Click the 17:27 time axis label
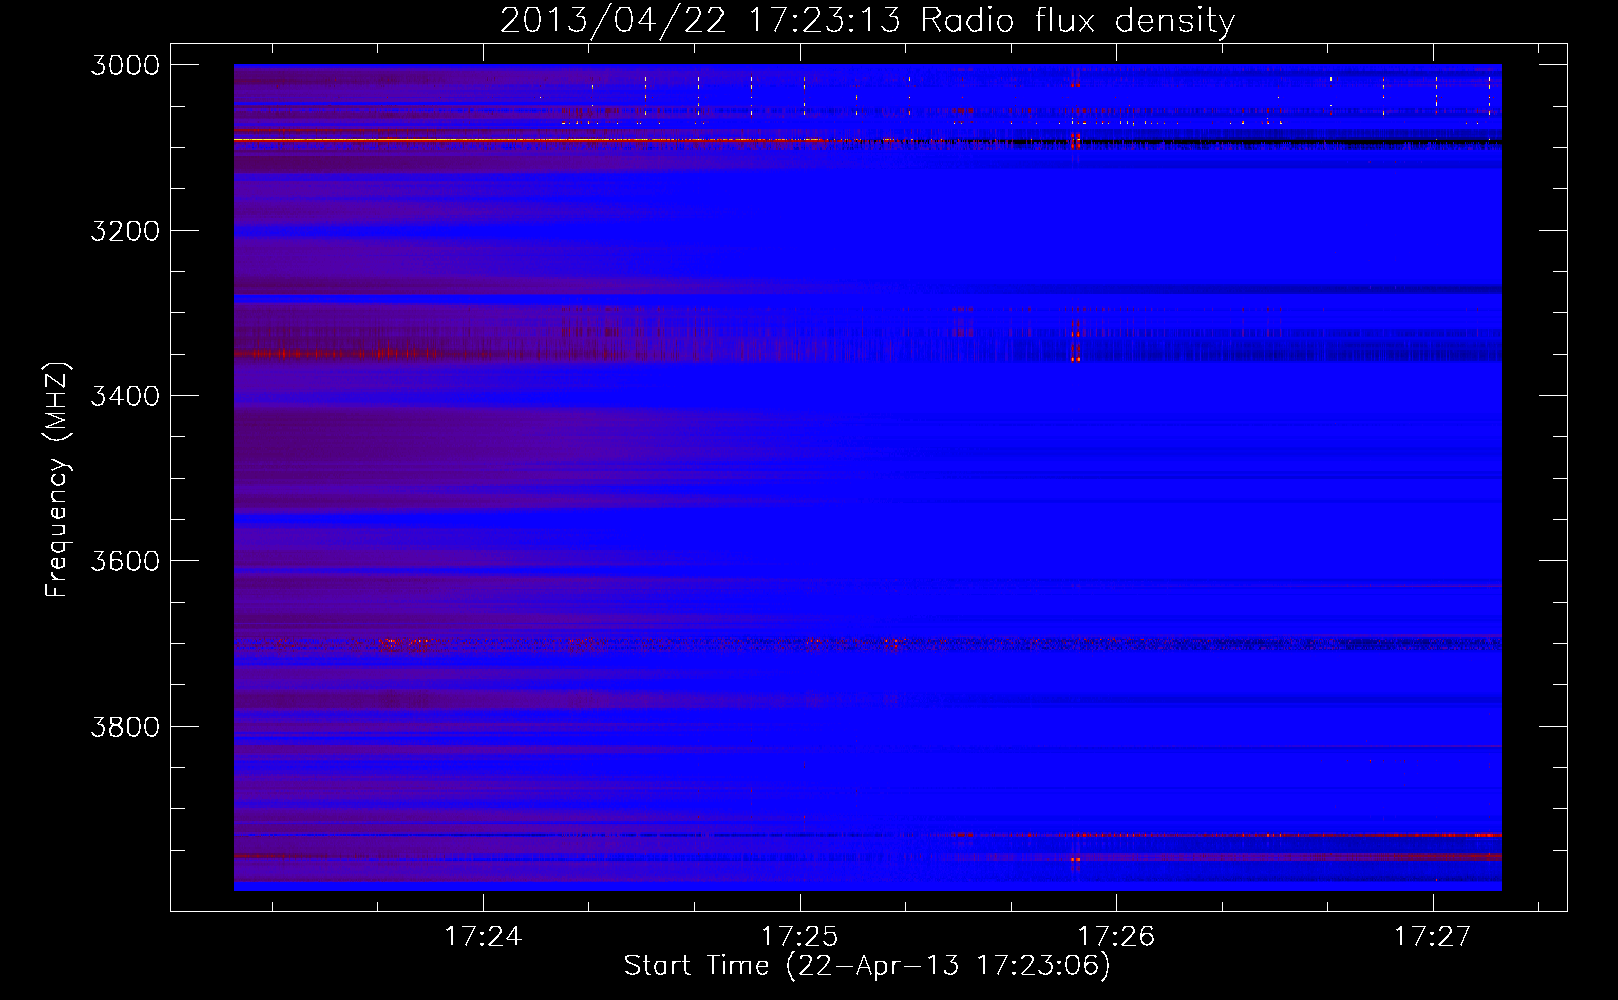 tap(1433, 936)
